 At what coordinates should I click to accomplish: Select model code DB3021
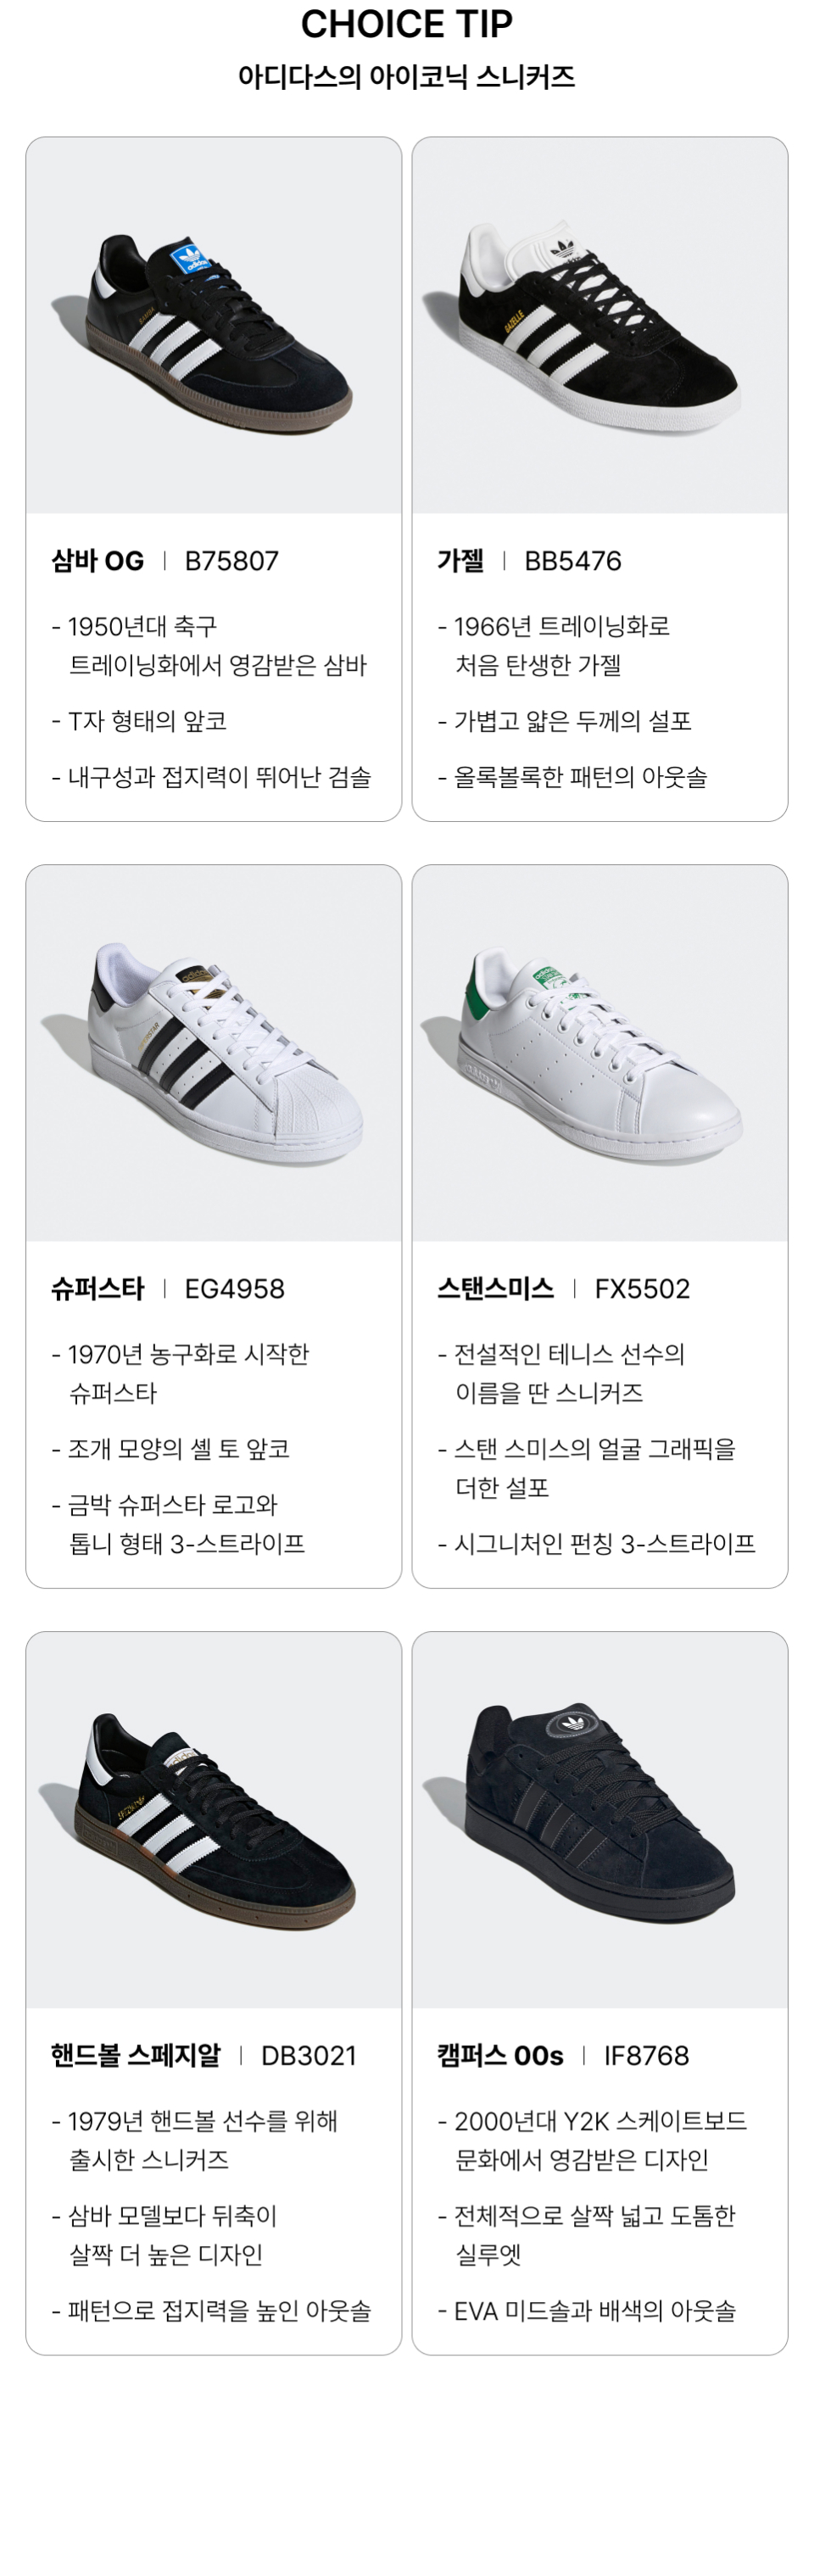tap(308, 2055)
